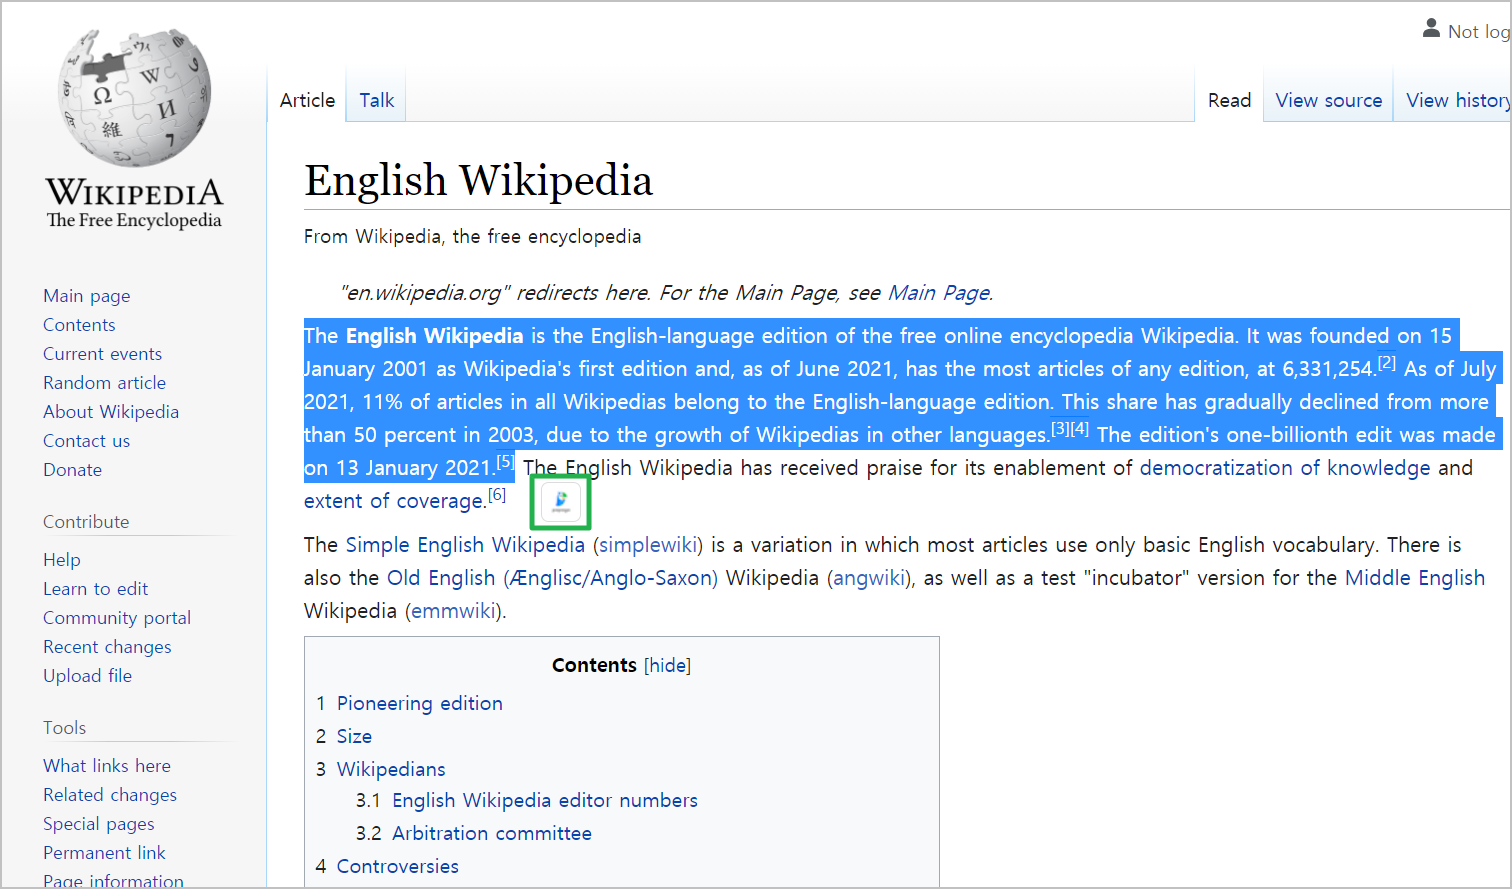Click the Tools sidebar heading
1512x889 pixels.
click(64, 728)
